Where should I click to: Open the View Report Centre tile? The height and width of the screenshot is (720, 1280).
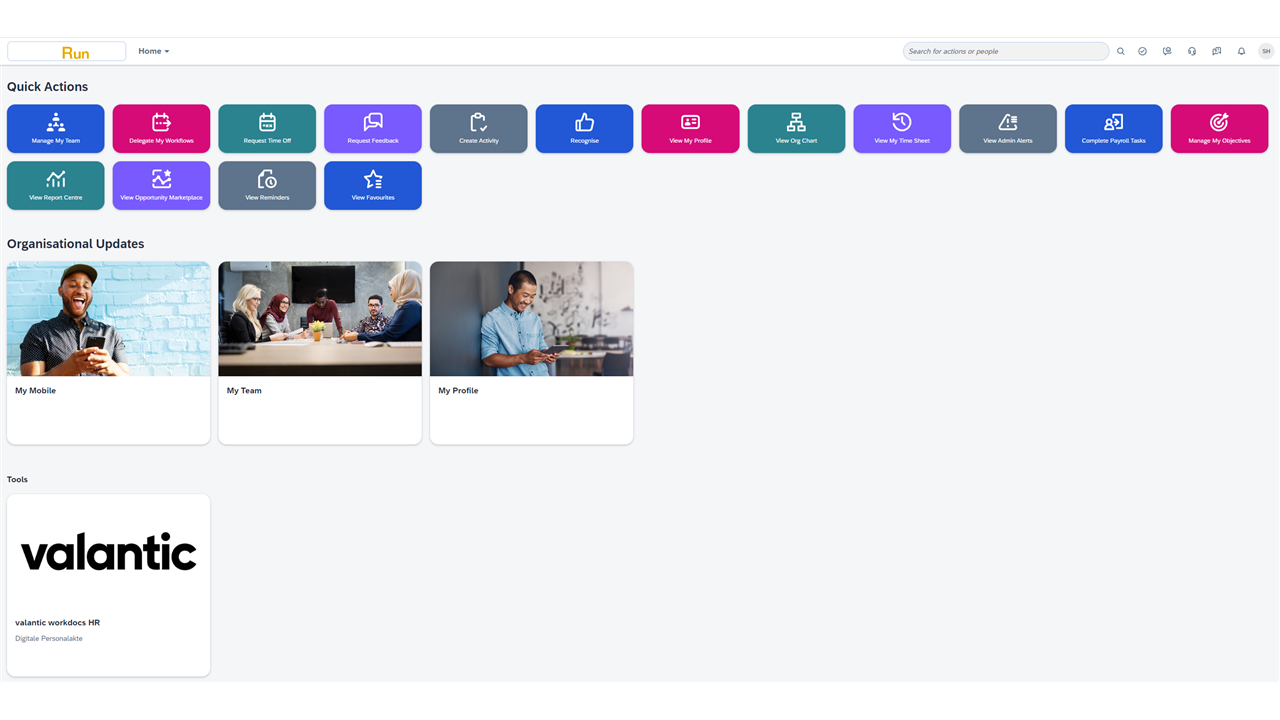pos(55,185)
